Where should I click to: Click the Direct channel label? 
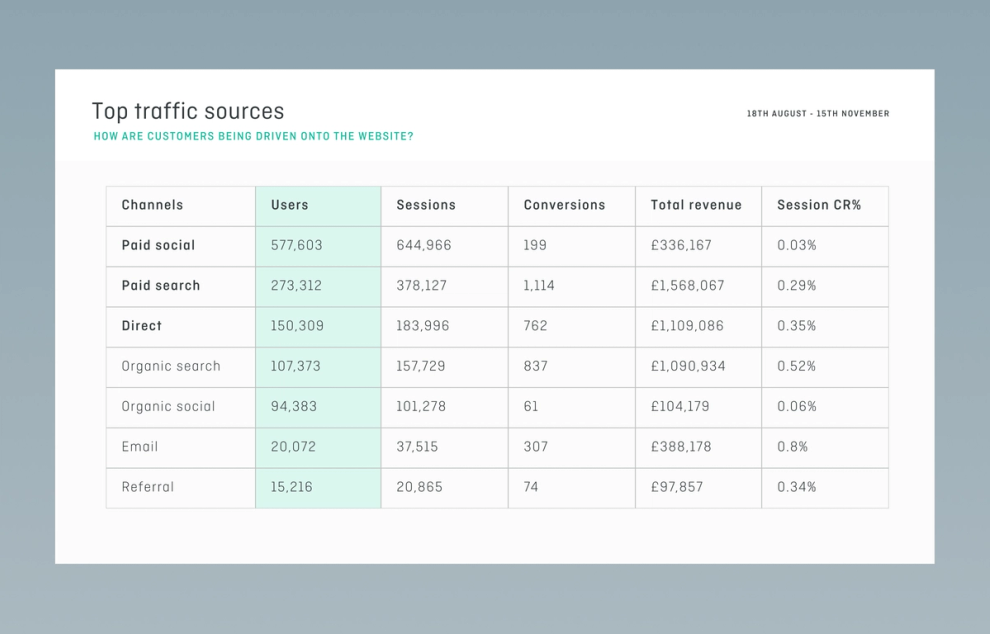(141, 326)
